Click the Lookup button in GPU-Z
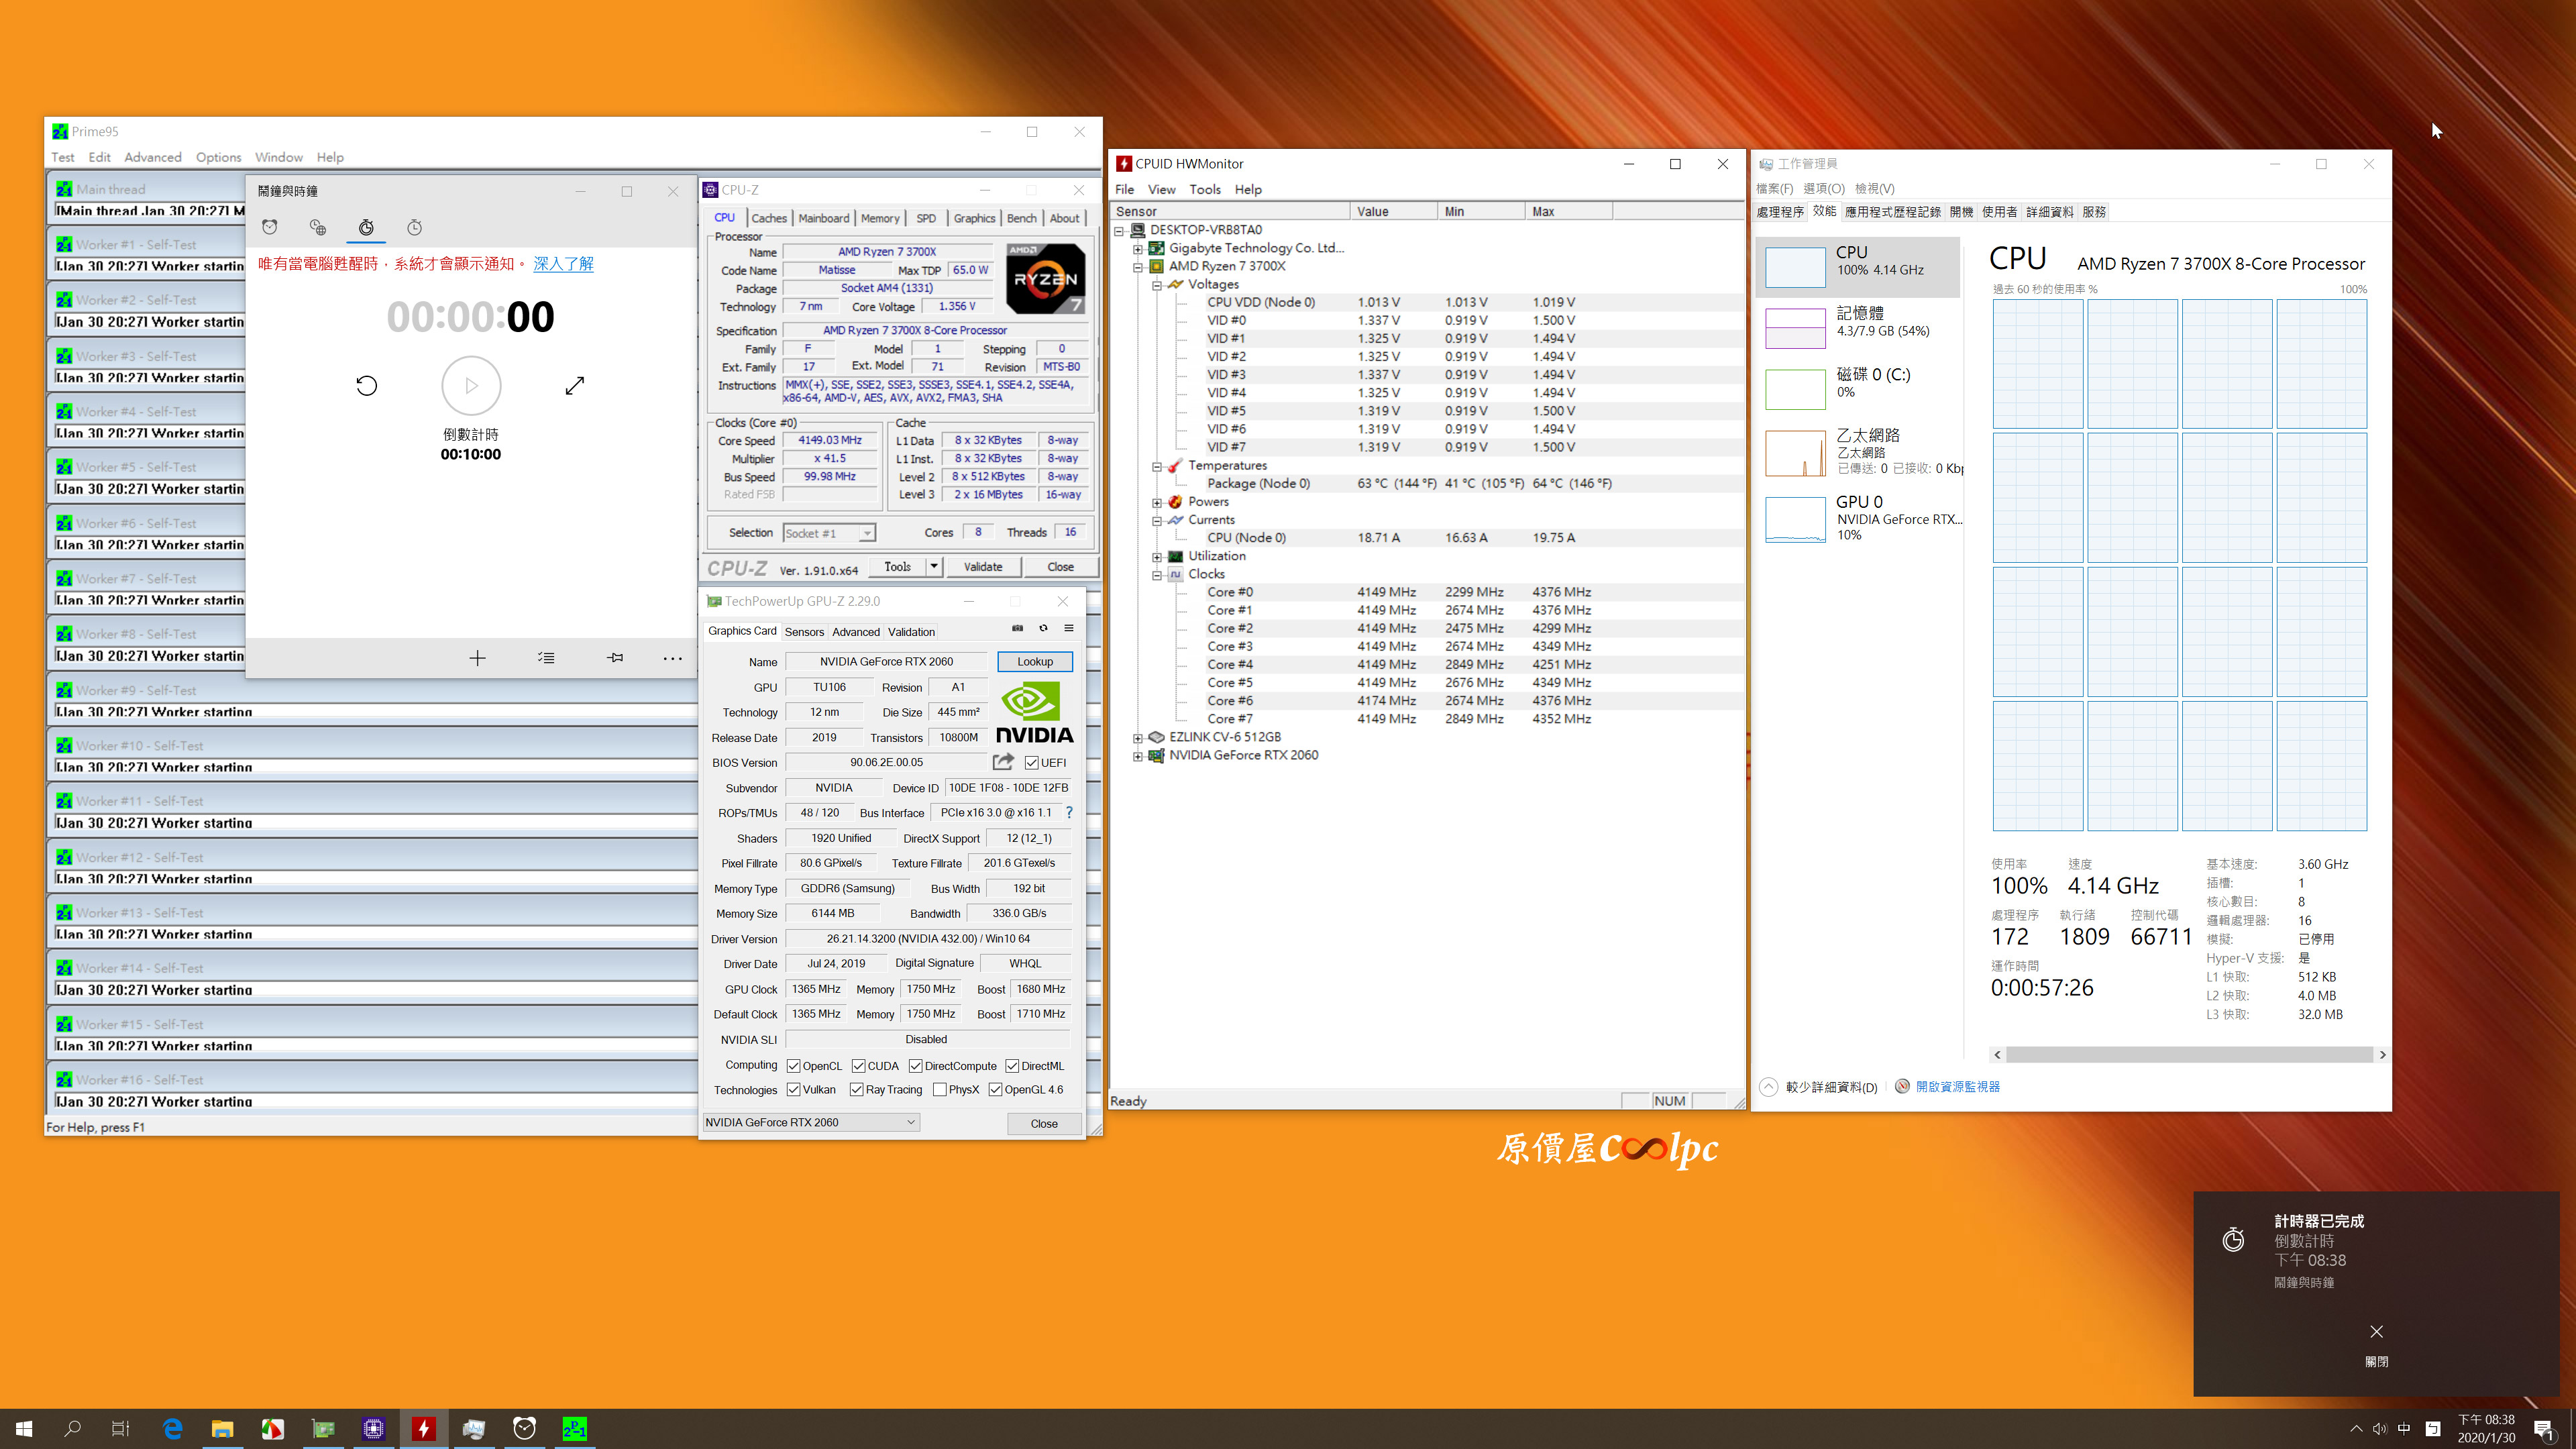 pos(1035,661)
